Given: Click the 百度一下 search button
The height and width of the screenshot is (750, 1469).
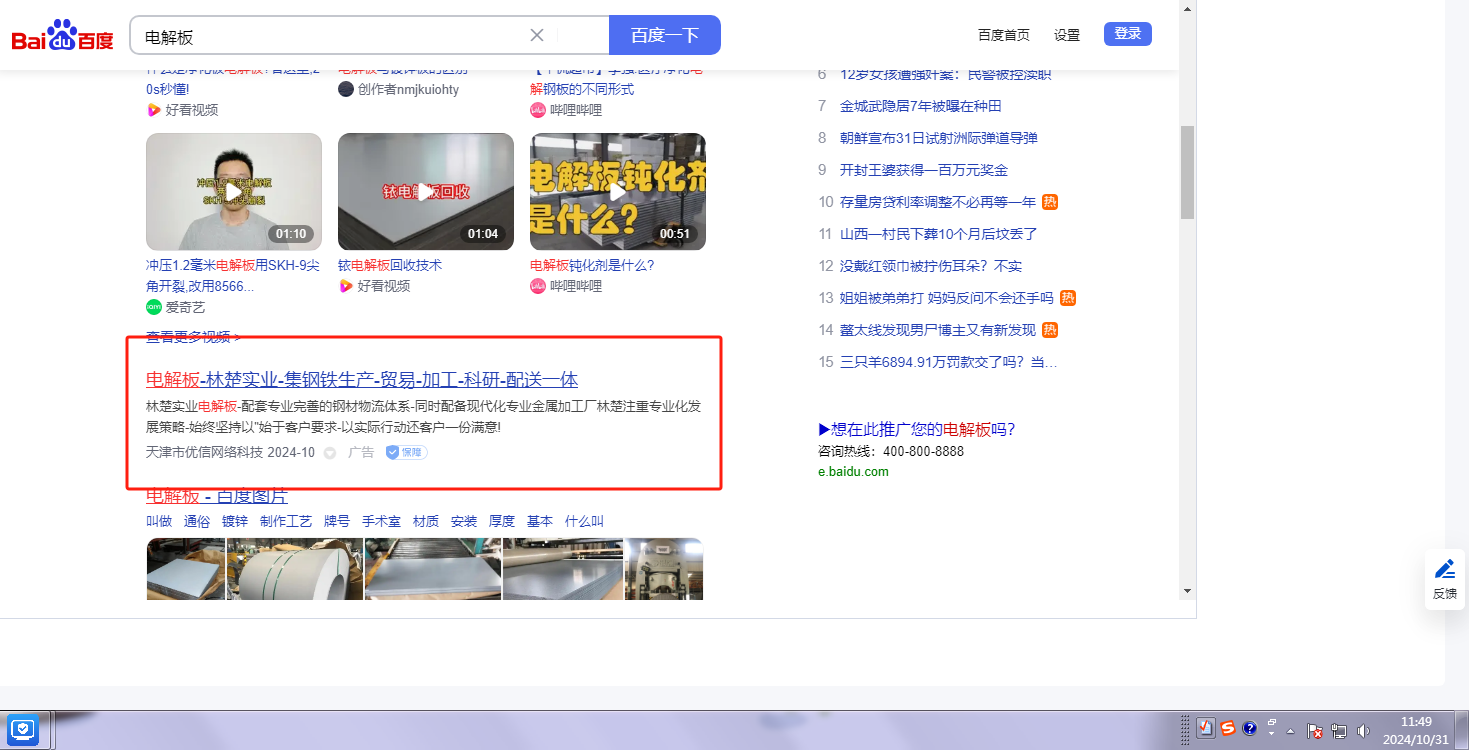Looking at the screenshot, I should click(664, 35).
